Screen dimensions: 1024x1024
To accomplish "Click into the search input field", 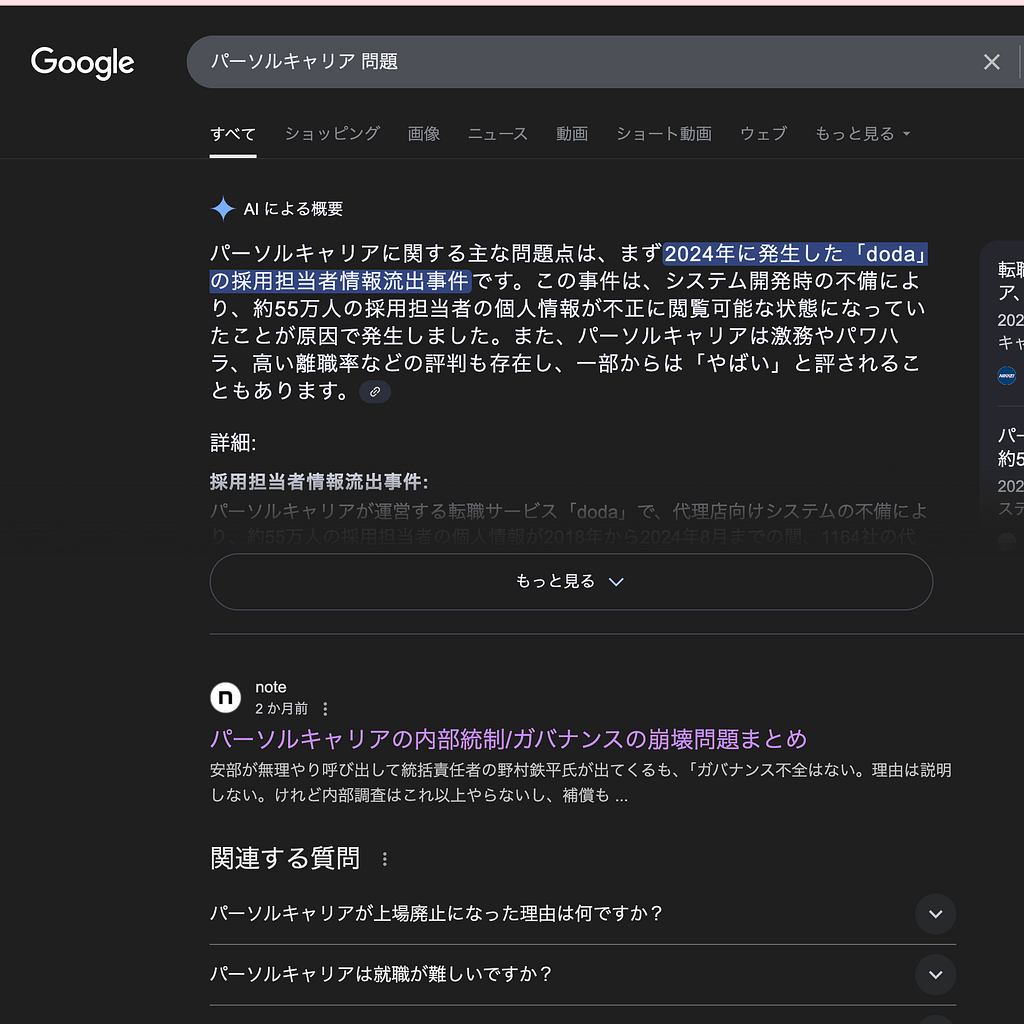I will [580, 62].
